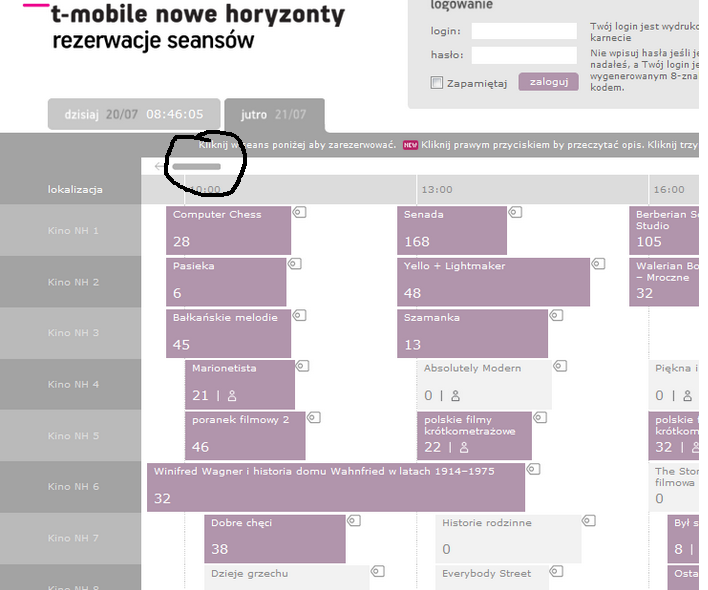Click the tag icon beside Szamanka
Screen dimensions: 708x590
[x=556, y=315]
